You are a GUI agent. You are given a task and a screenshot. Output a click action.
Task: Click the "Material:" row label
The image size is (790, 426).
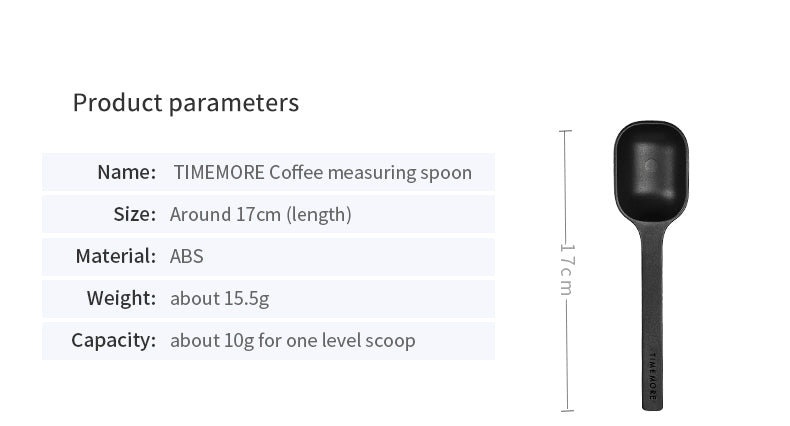coord(115,256)
